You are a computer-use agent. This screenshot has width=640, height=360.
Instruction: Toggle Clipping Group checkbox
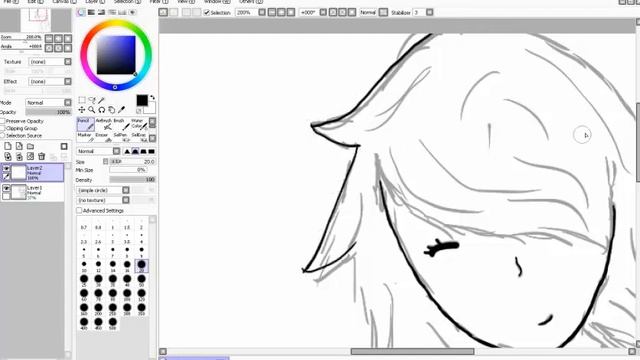[2, 128]
